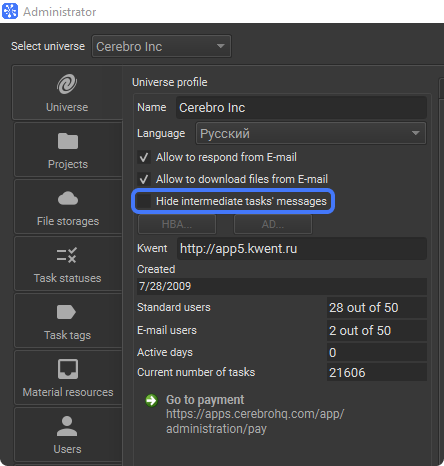Screen dimensions: 444x466
Task: Click the E-mail users label
Action: click(x=167, y=330)
